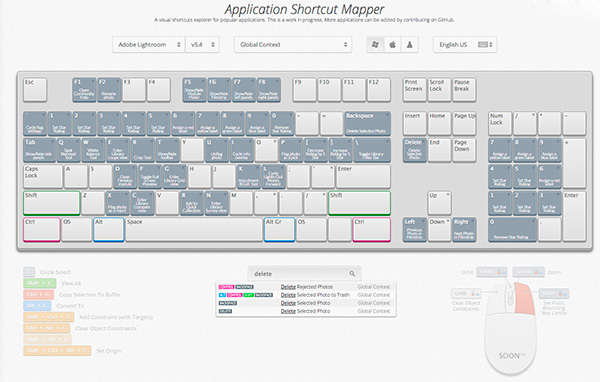Click the Backspace key 'Delete Selected Photo'

click(x=368, y=123)
